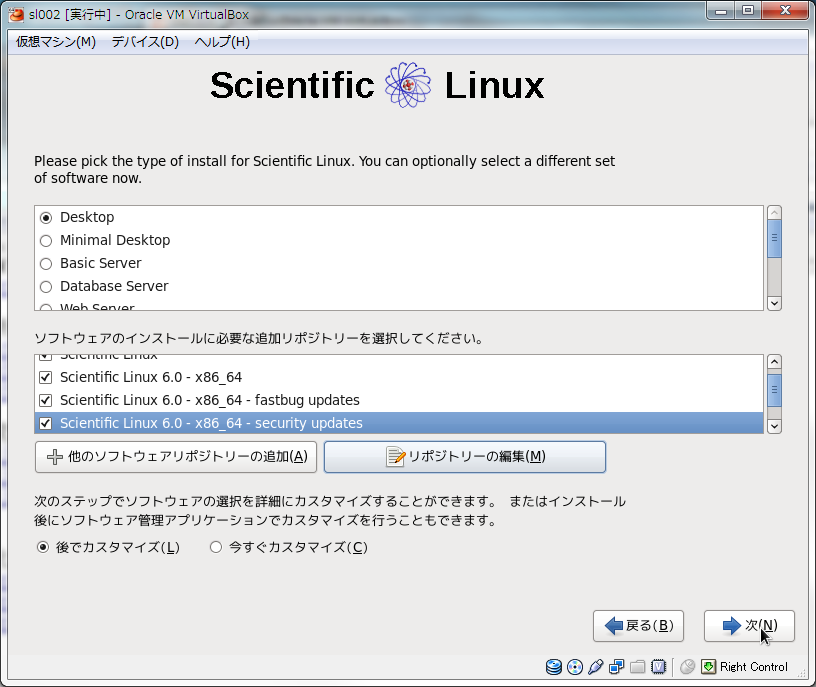Viewport: 816px width, 687px height.
Task: Choose the Minimal Desktop install option
Action: tap(46, 240)
